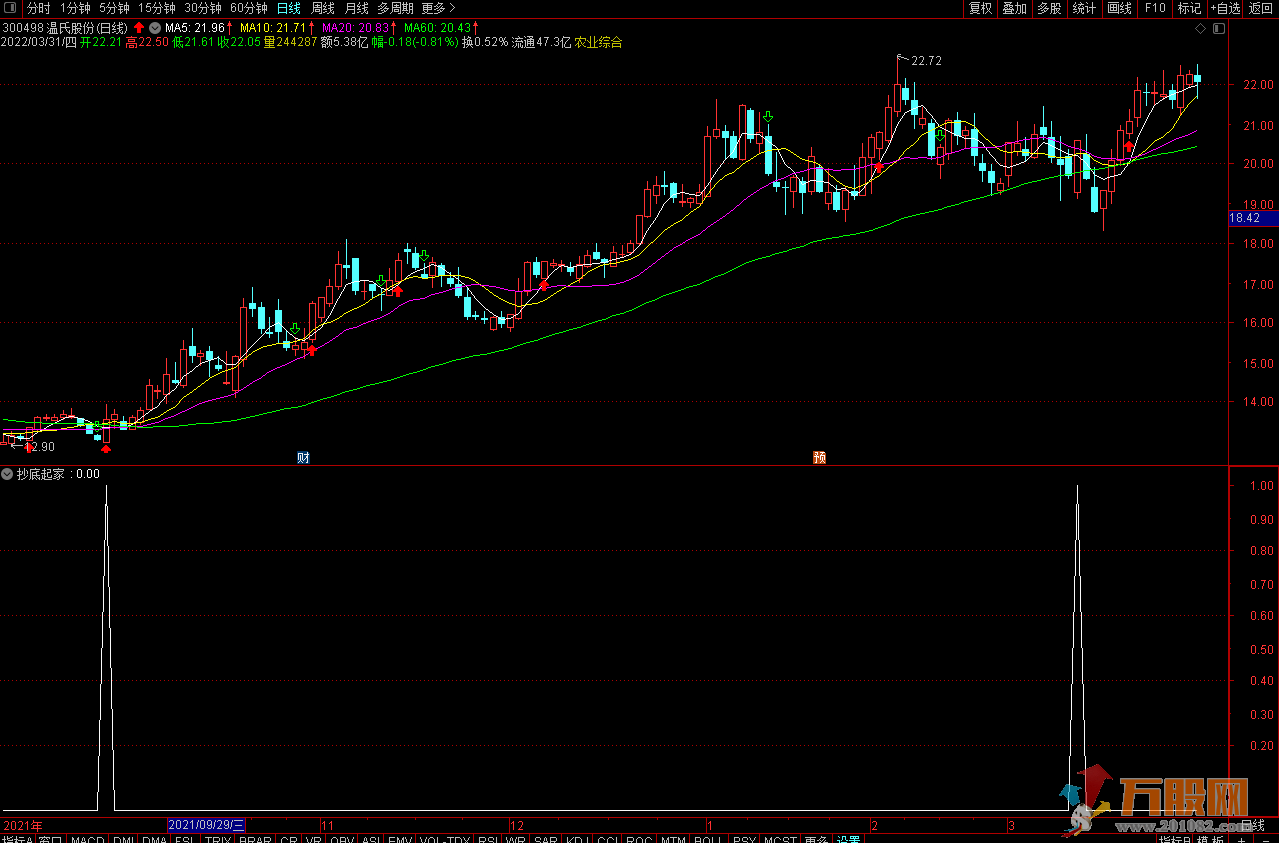The height and width of the screenshot is (843, 1279).
Task: Open the 多周期 multi-period view
Action: click(x=395, y=8)
